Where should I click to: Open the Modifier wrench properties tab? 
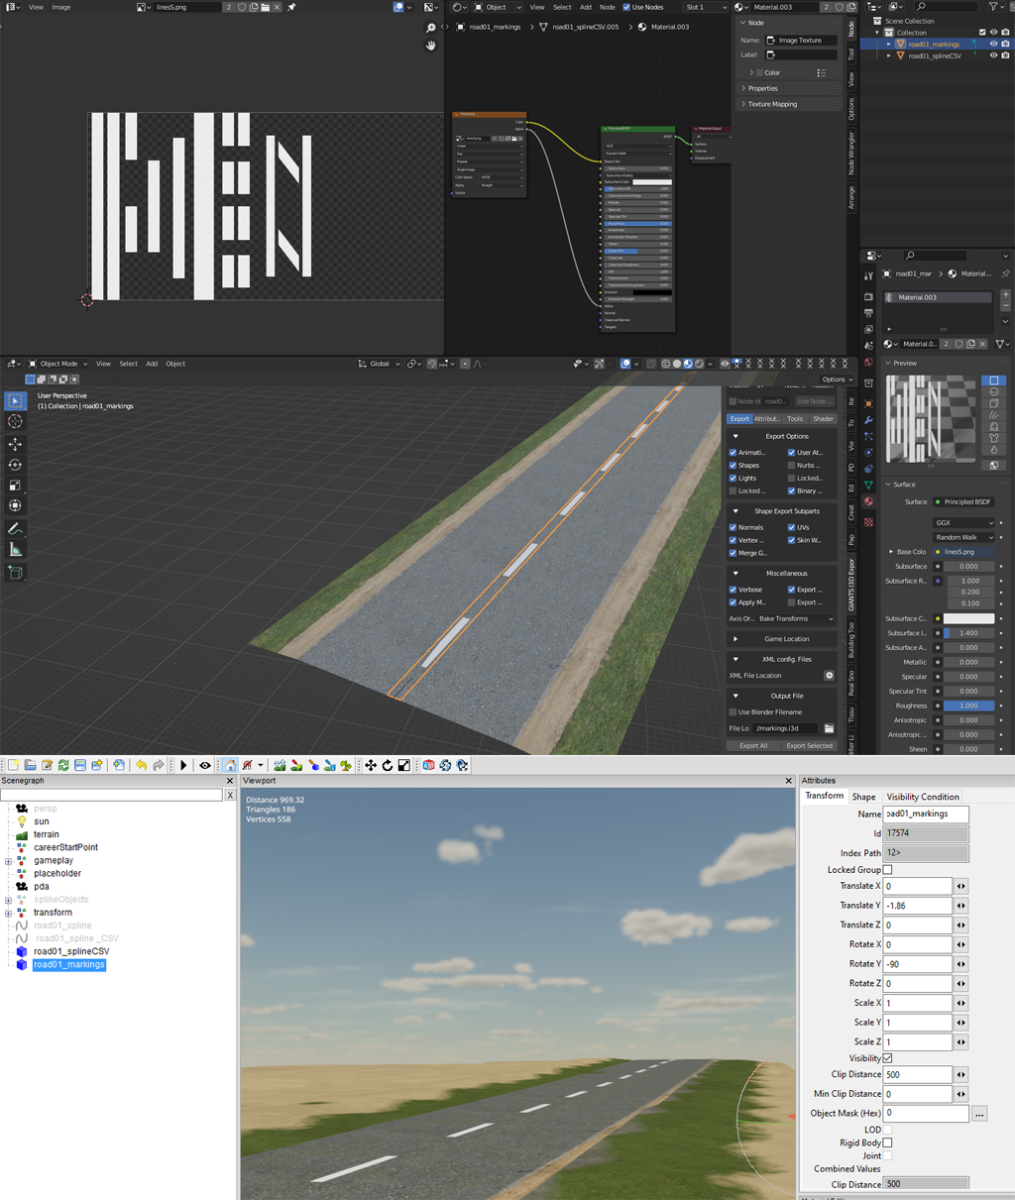tap(868, 420)
